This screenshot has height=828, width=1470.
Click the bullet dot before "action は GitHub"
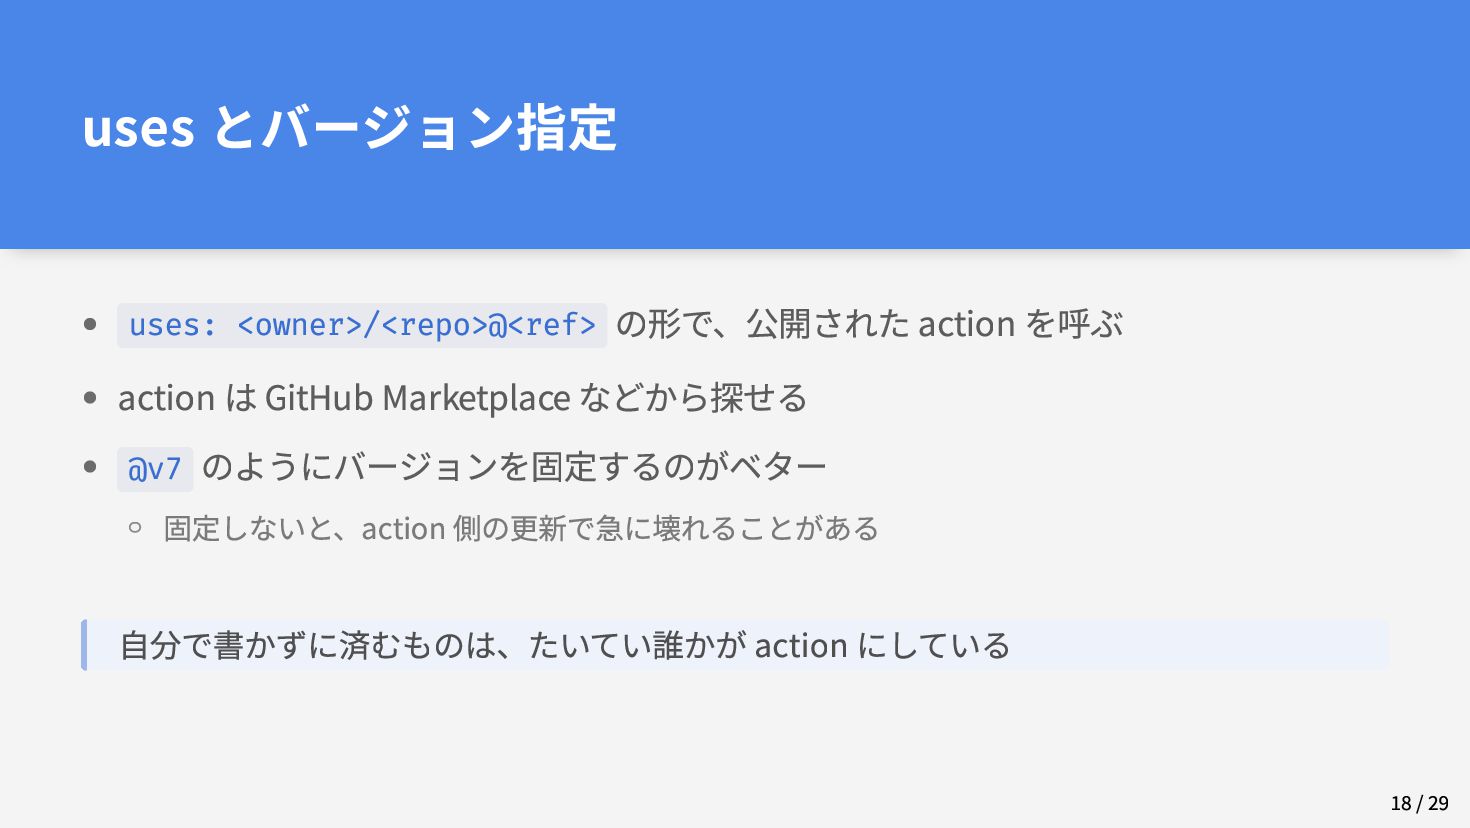click(90, 398)
